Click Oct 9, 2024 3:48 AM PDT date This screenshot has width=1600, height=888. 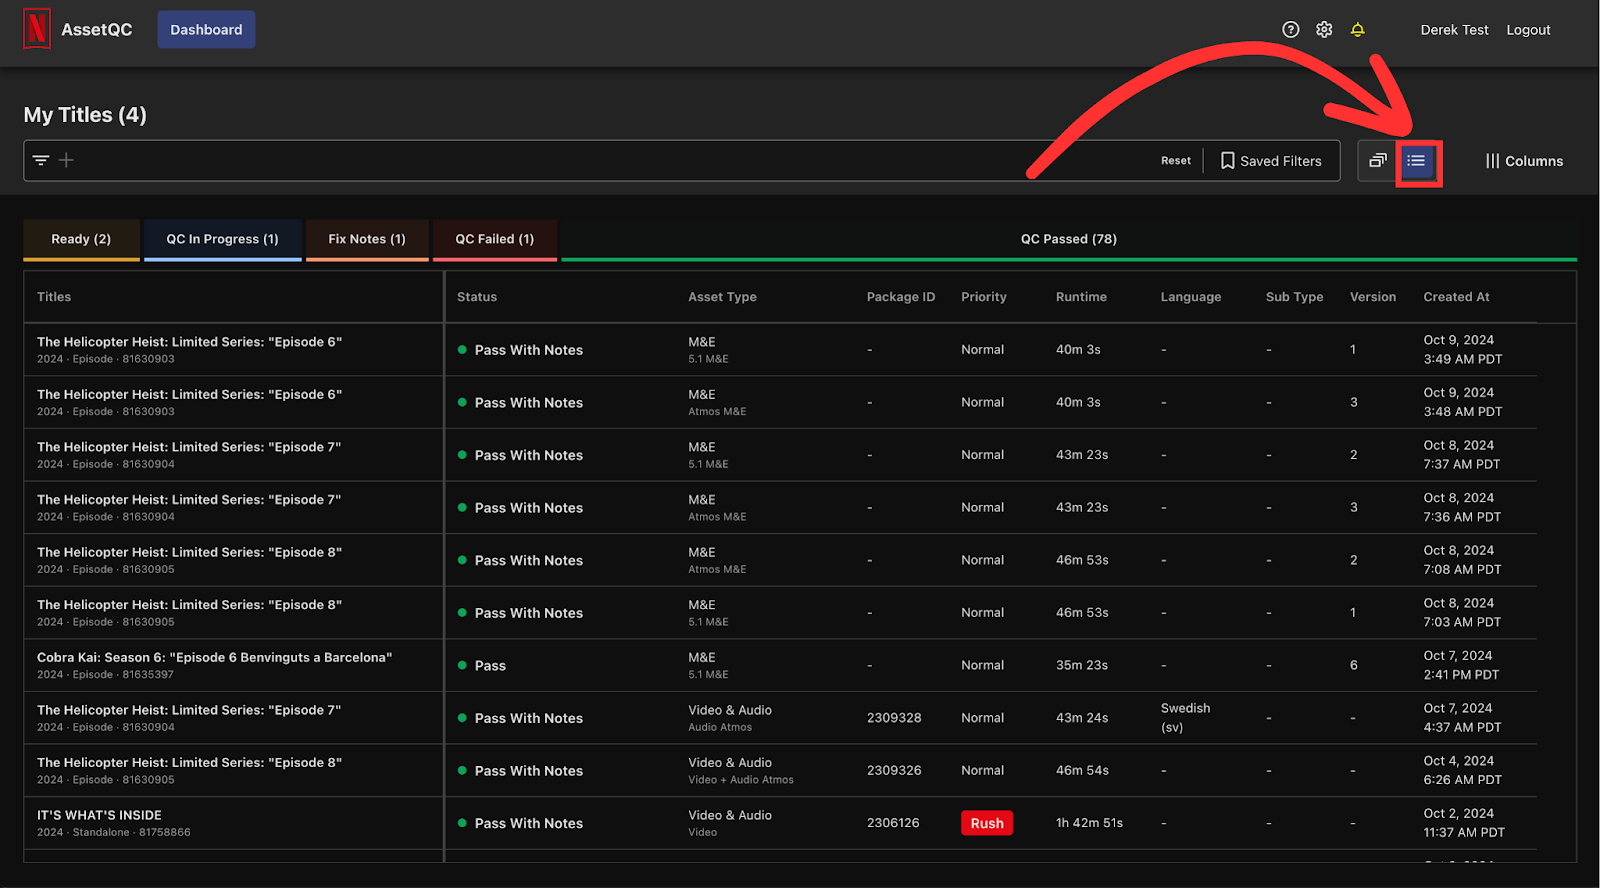[1462, 403]
